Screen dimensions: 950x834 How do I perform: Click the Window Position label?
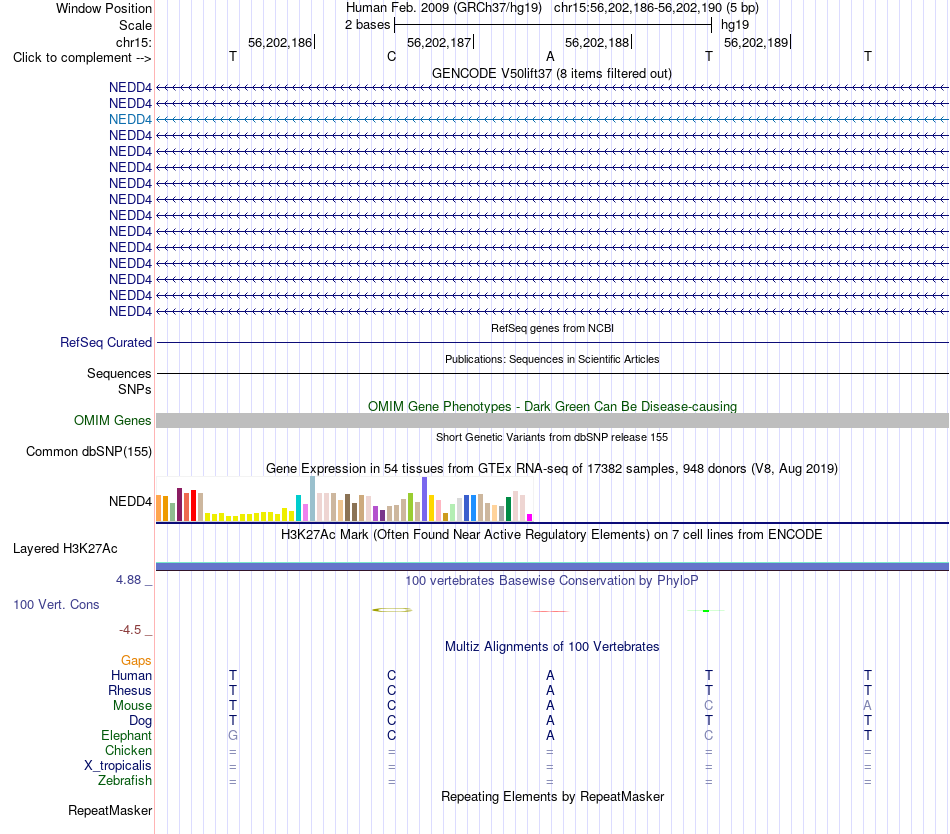point(104,8)
